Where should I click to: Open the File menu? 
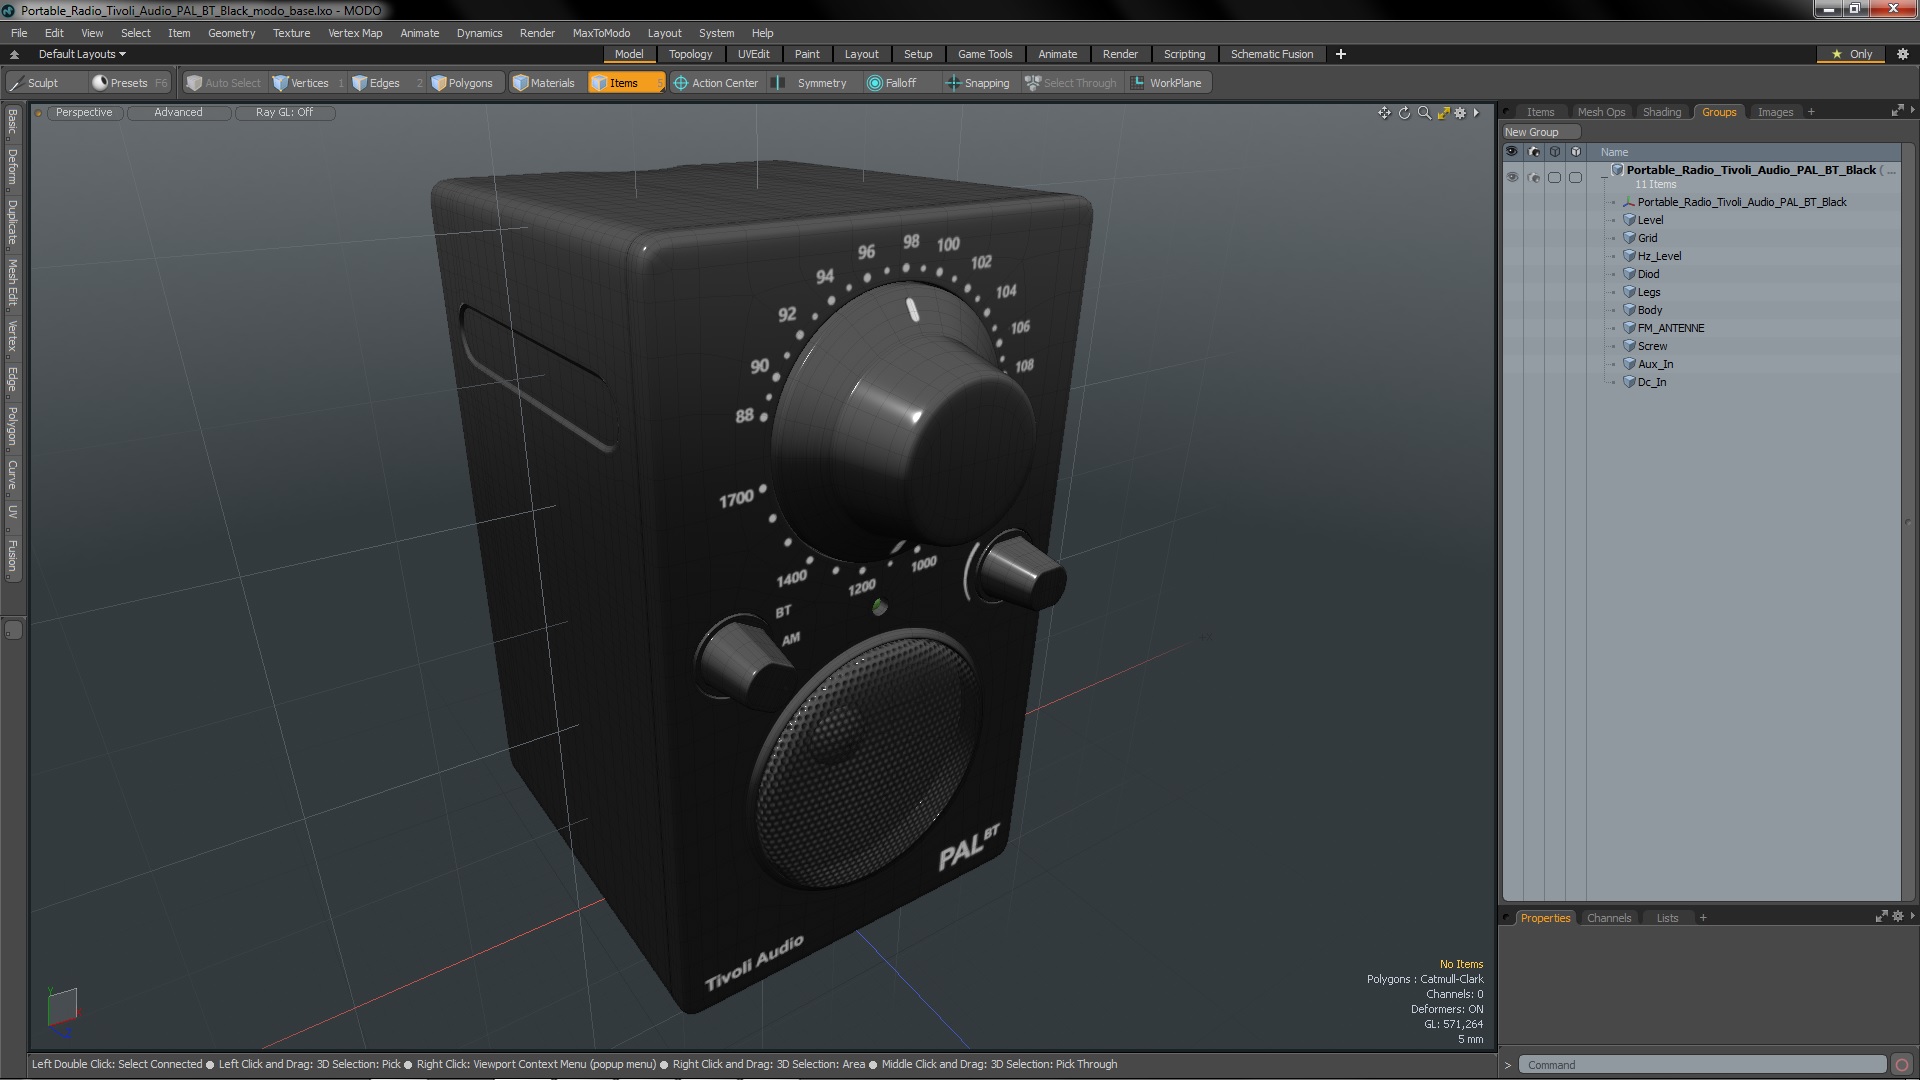[x=19, y=33]
